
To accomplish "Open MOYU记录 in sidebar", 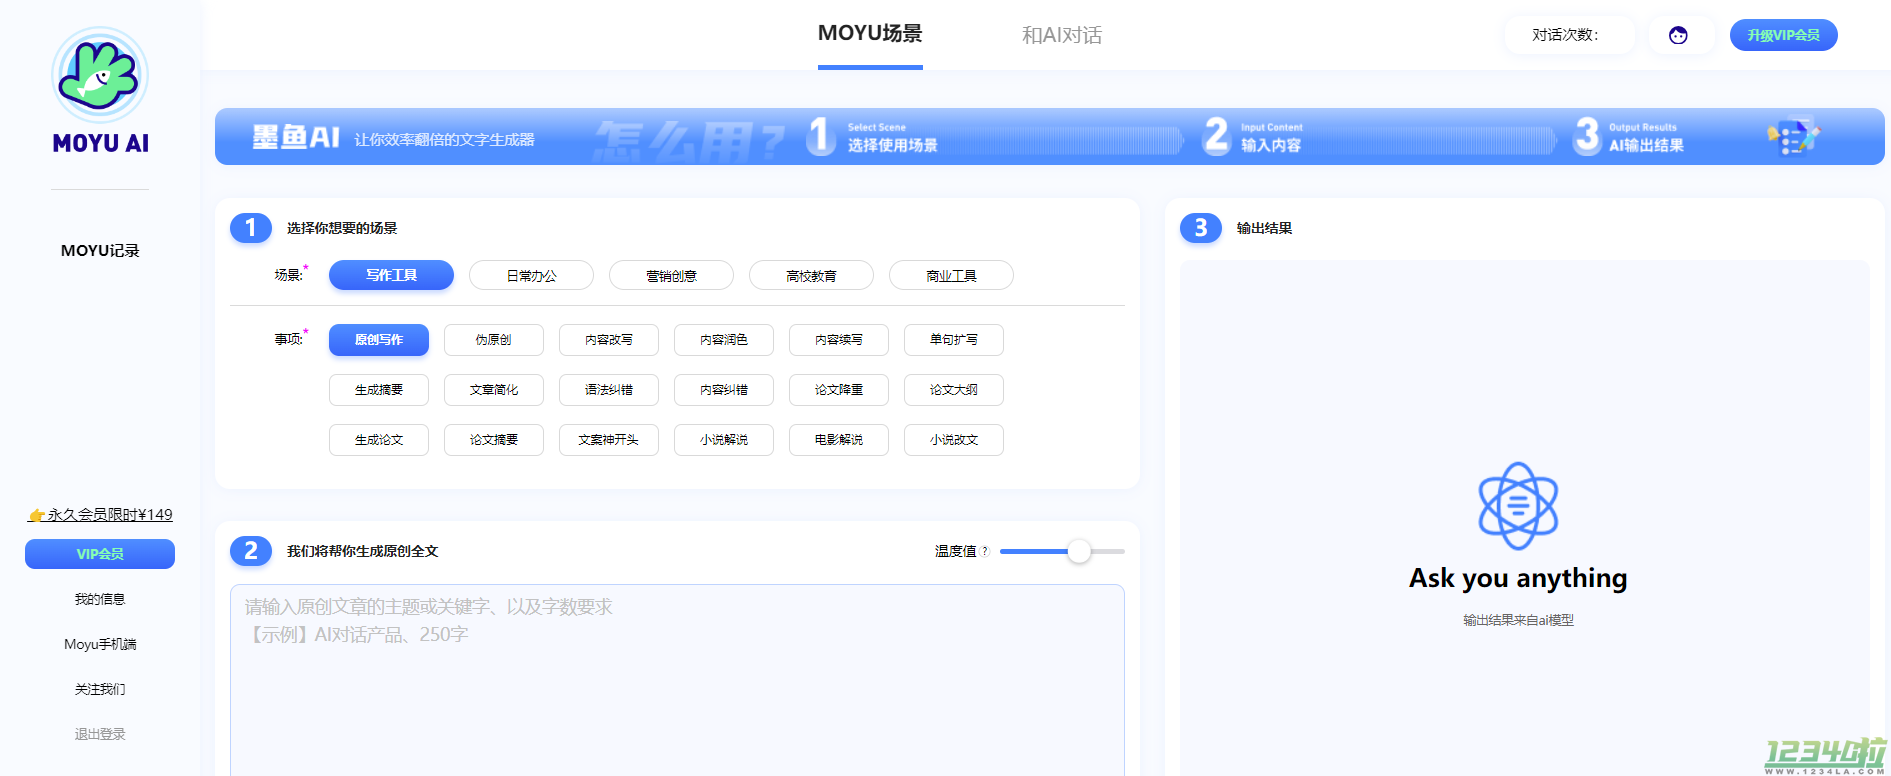I will [x=100, y=250].
